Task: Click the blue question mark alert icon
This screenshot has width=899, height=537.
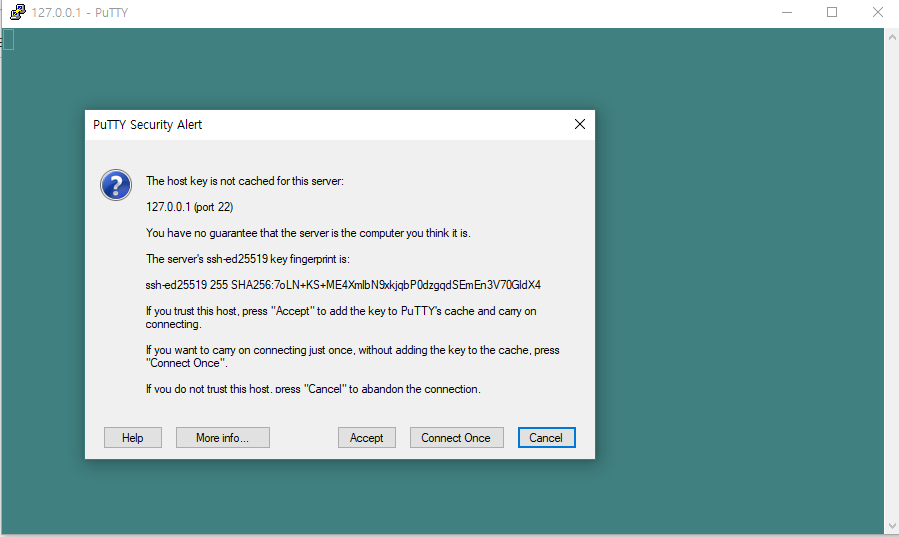Action: point(116,185)
